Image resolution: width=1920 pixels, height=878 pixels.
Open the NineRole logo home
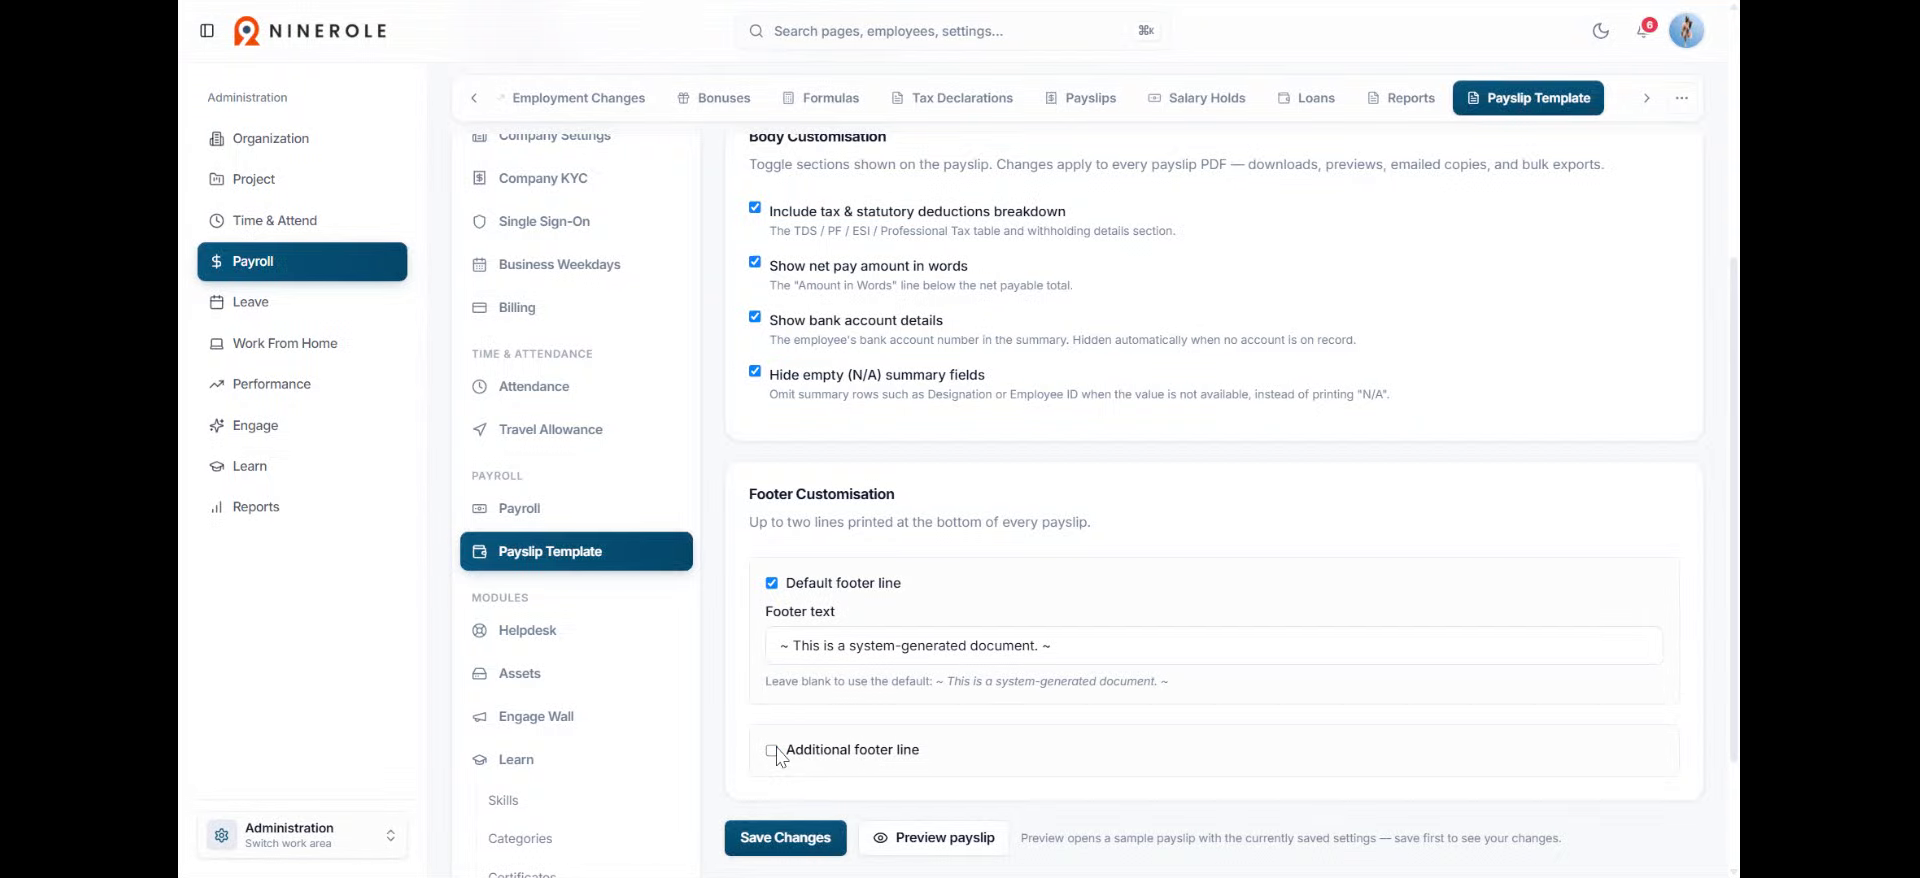tap(310, 31)
